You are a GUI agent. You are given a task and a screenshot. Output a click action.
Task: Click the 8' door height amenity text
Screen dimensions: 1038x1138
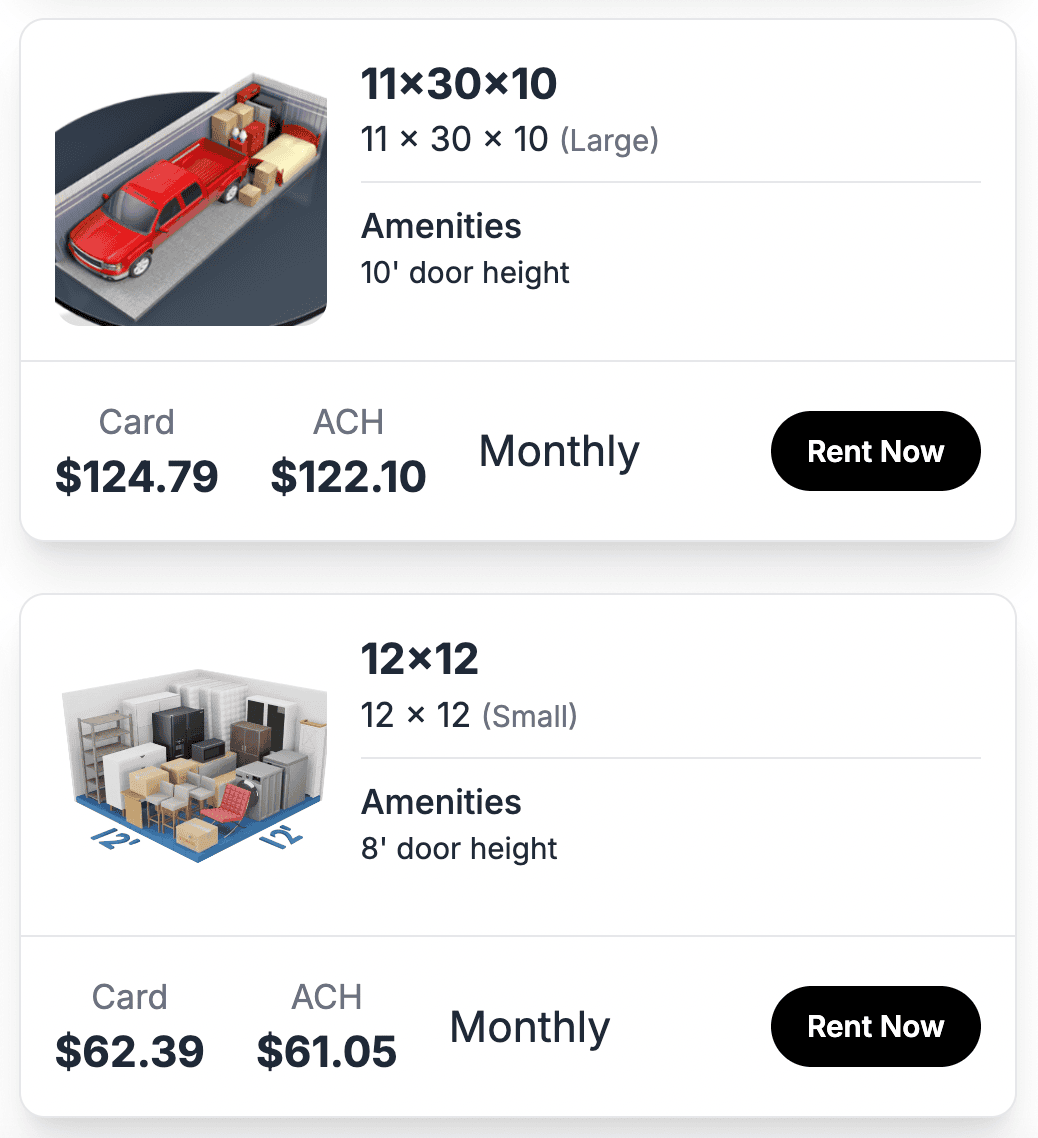458,848
